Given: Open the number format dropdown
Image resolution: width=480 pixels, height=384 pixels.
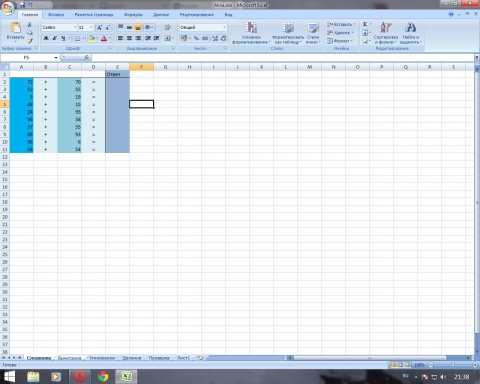Looking at the screenshot, I should 224,27.
